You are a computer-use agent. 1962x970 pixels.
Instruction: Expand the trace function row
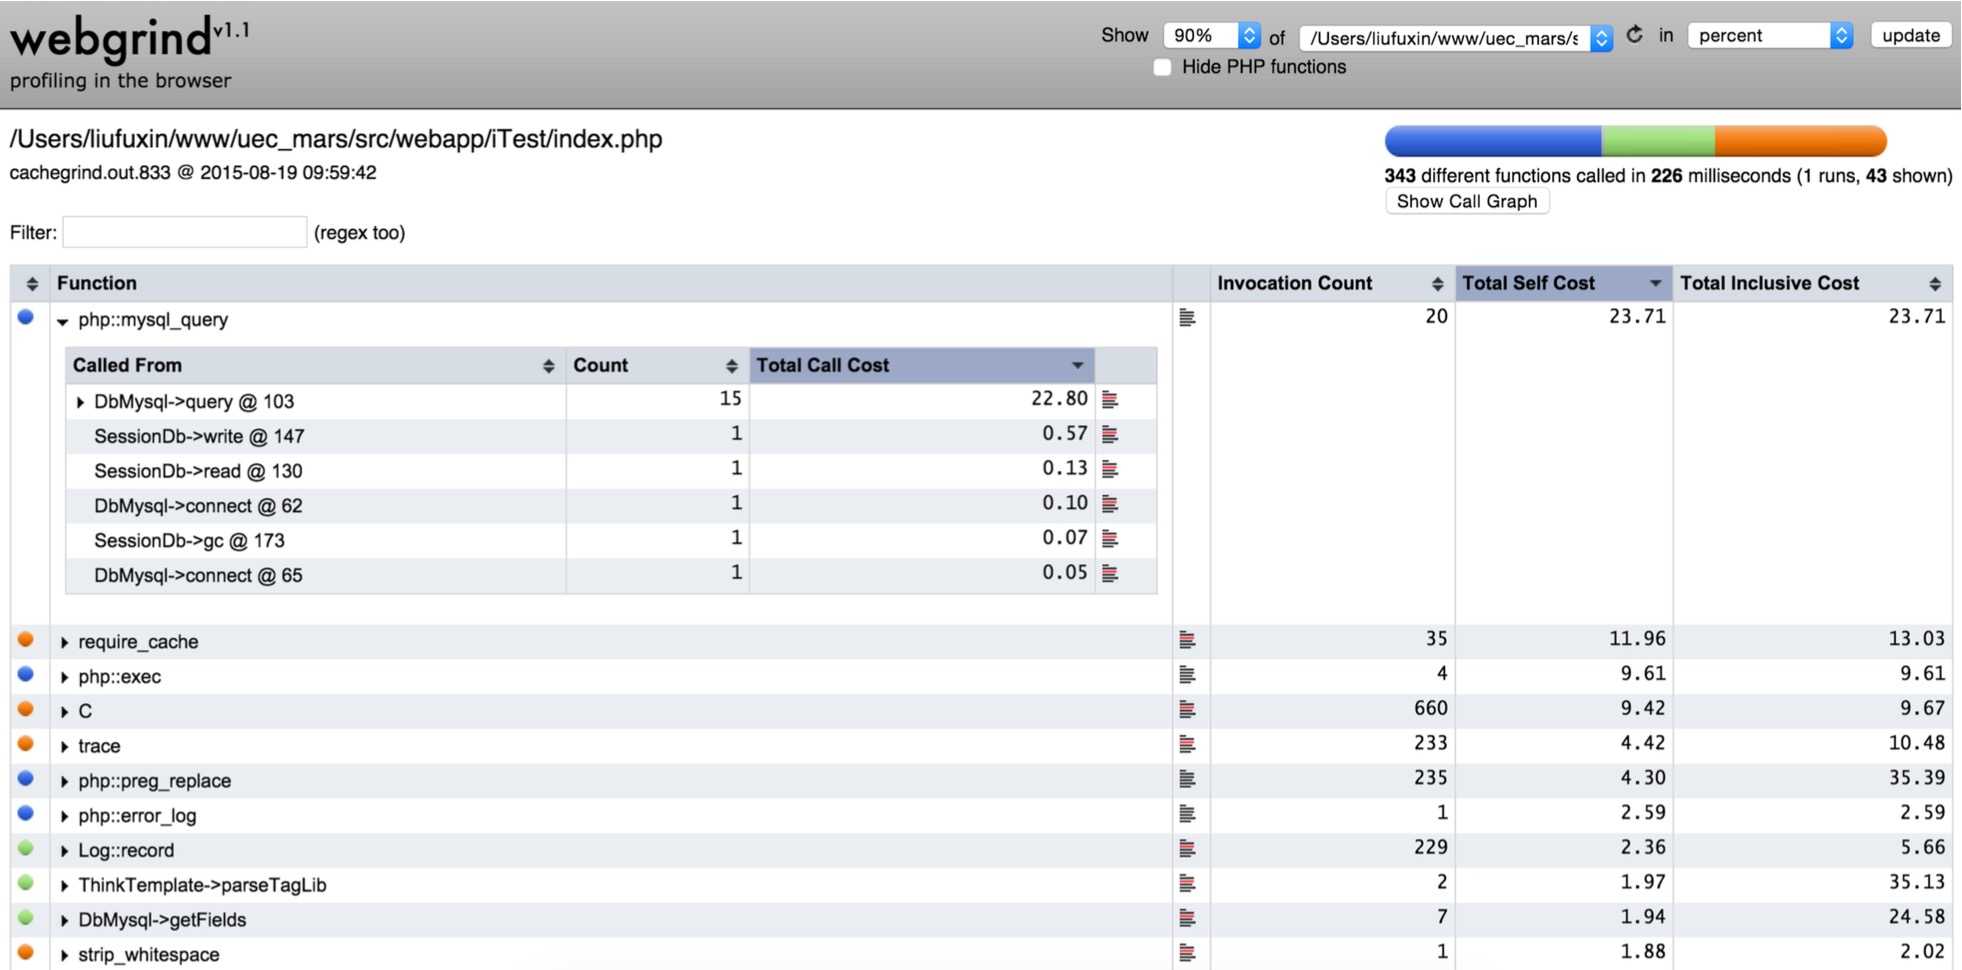pos(64,747)
